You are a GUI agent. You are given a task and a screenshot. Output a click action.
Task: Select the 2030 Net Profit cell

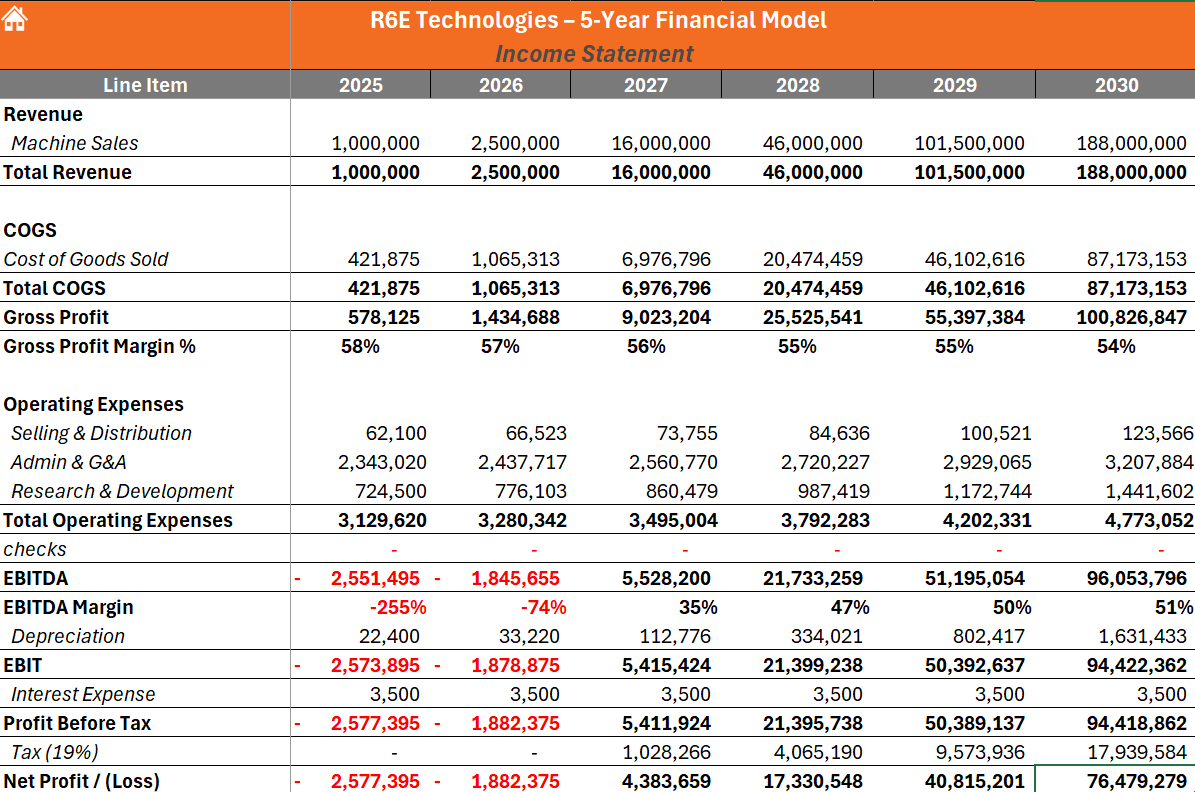point(1130,781)
